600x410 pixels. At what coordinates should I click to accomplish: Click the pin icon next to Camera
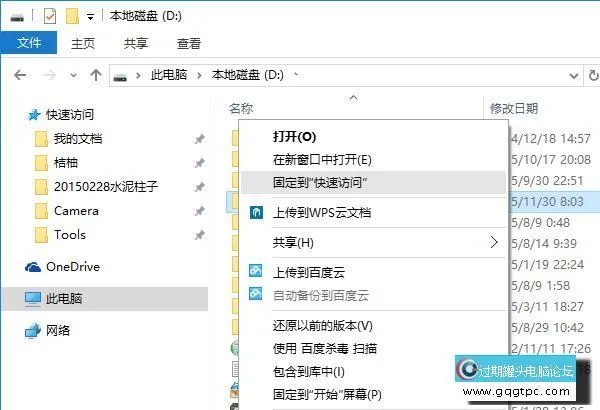[x=199, y=211]
